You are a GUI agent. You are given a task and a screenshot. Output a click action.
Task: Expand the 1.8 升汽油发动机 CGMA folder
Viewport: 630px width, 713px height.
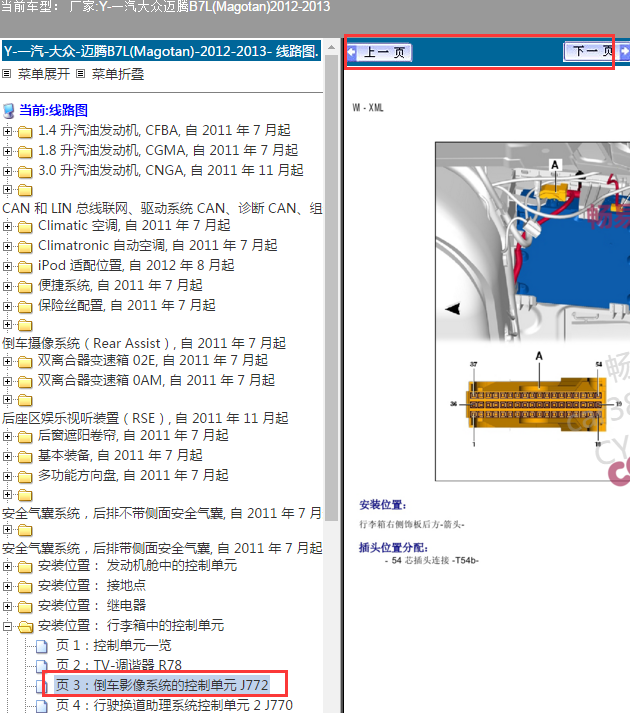tap(7, 151)
